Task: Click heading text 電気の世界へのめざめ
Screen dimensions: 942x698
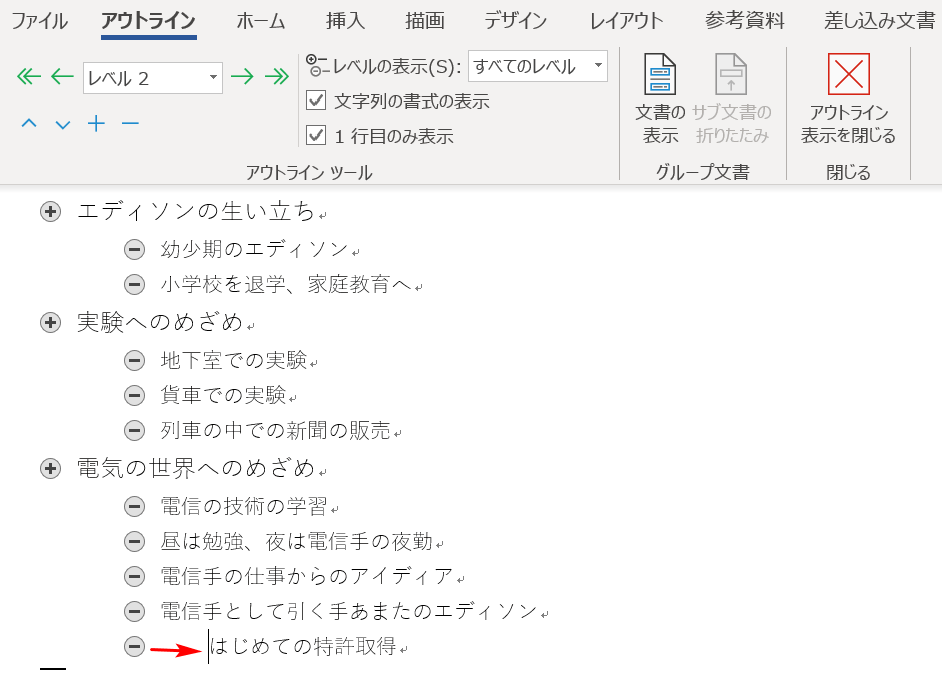Action: click(x=196, y=469)
